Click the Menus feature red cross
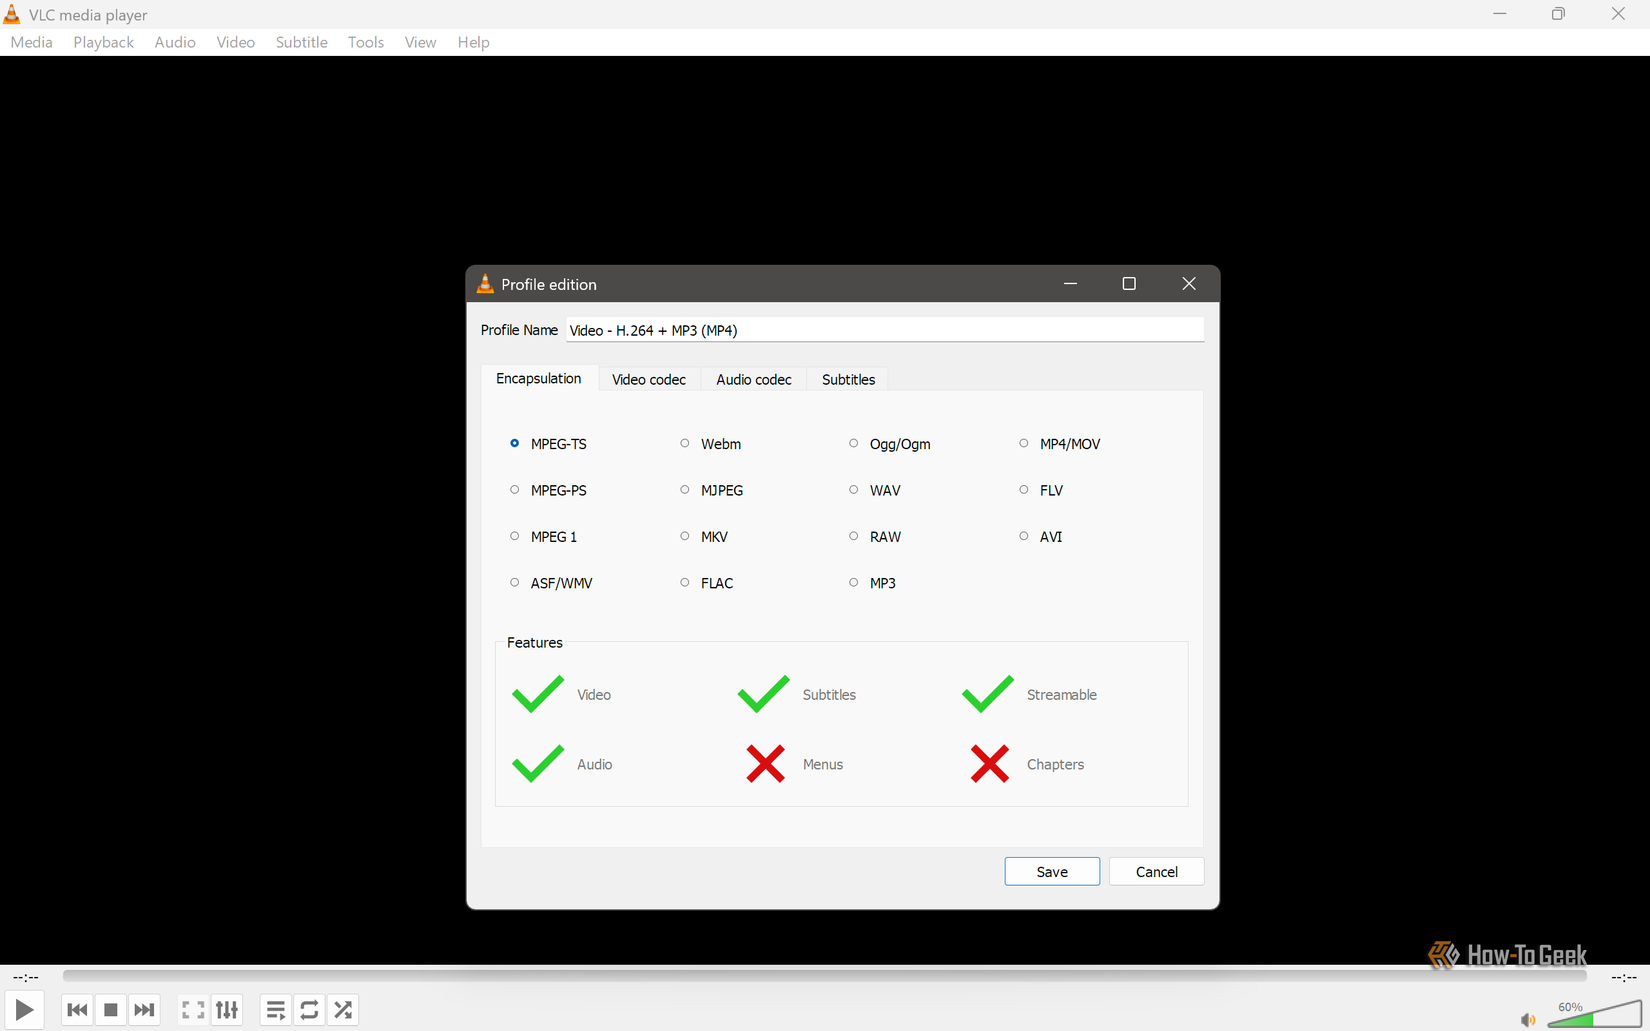 [765, 764]
